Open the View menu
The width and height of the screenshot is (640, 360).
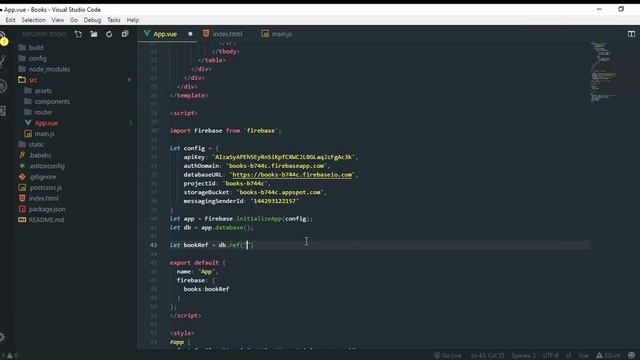click(x=58, y=20)
